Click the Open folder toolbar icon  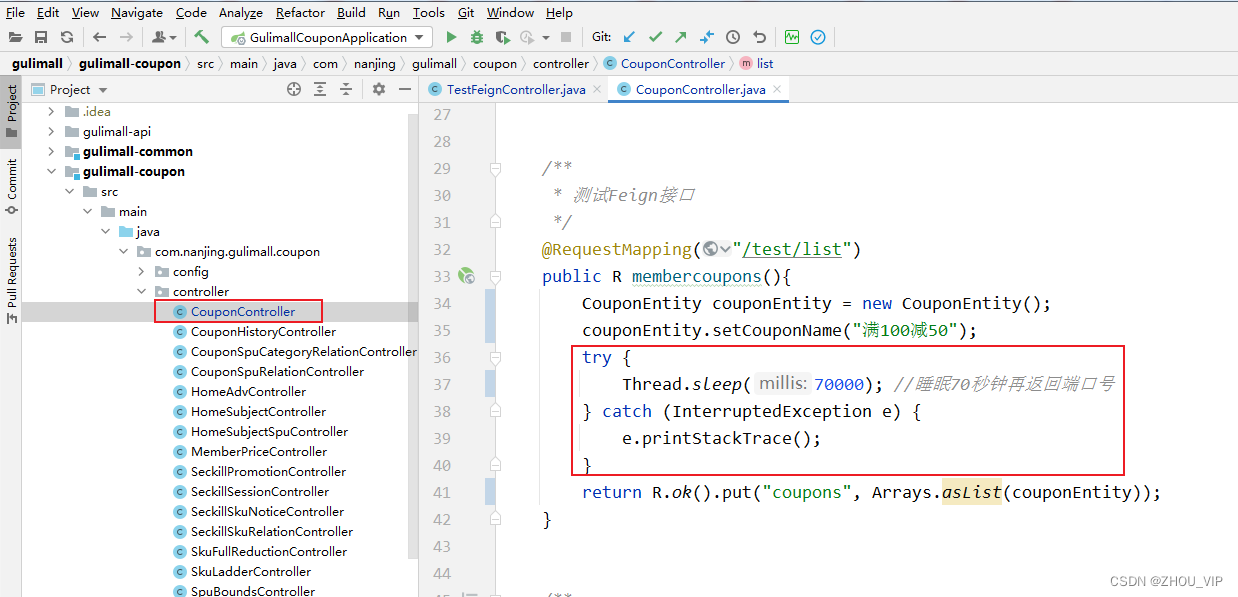tap(15, 37)
